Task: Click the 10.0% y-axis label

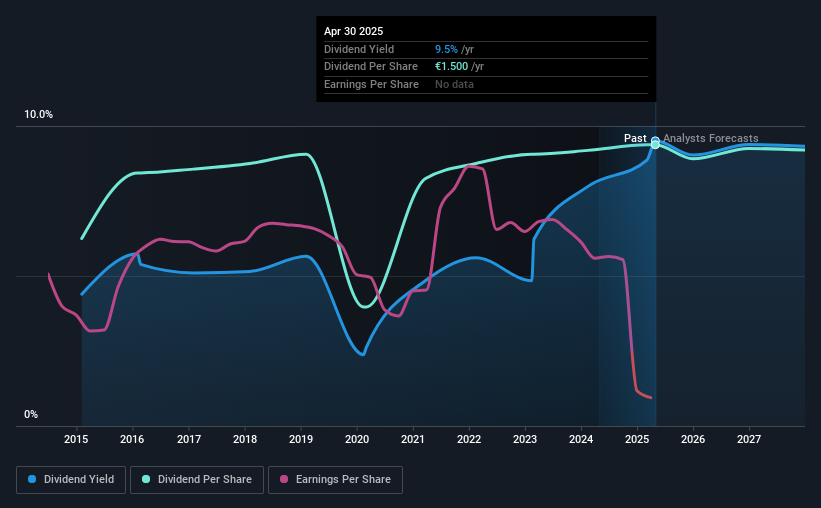Action: click(38, 115)
